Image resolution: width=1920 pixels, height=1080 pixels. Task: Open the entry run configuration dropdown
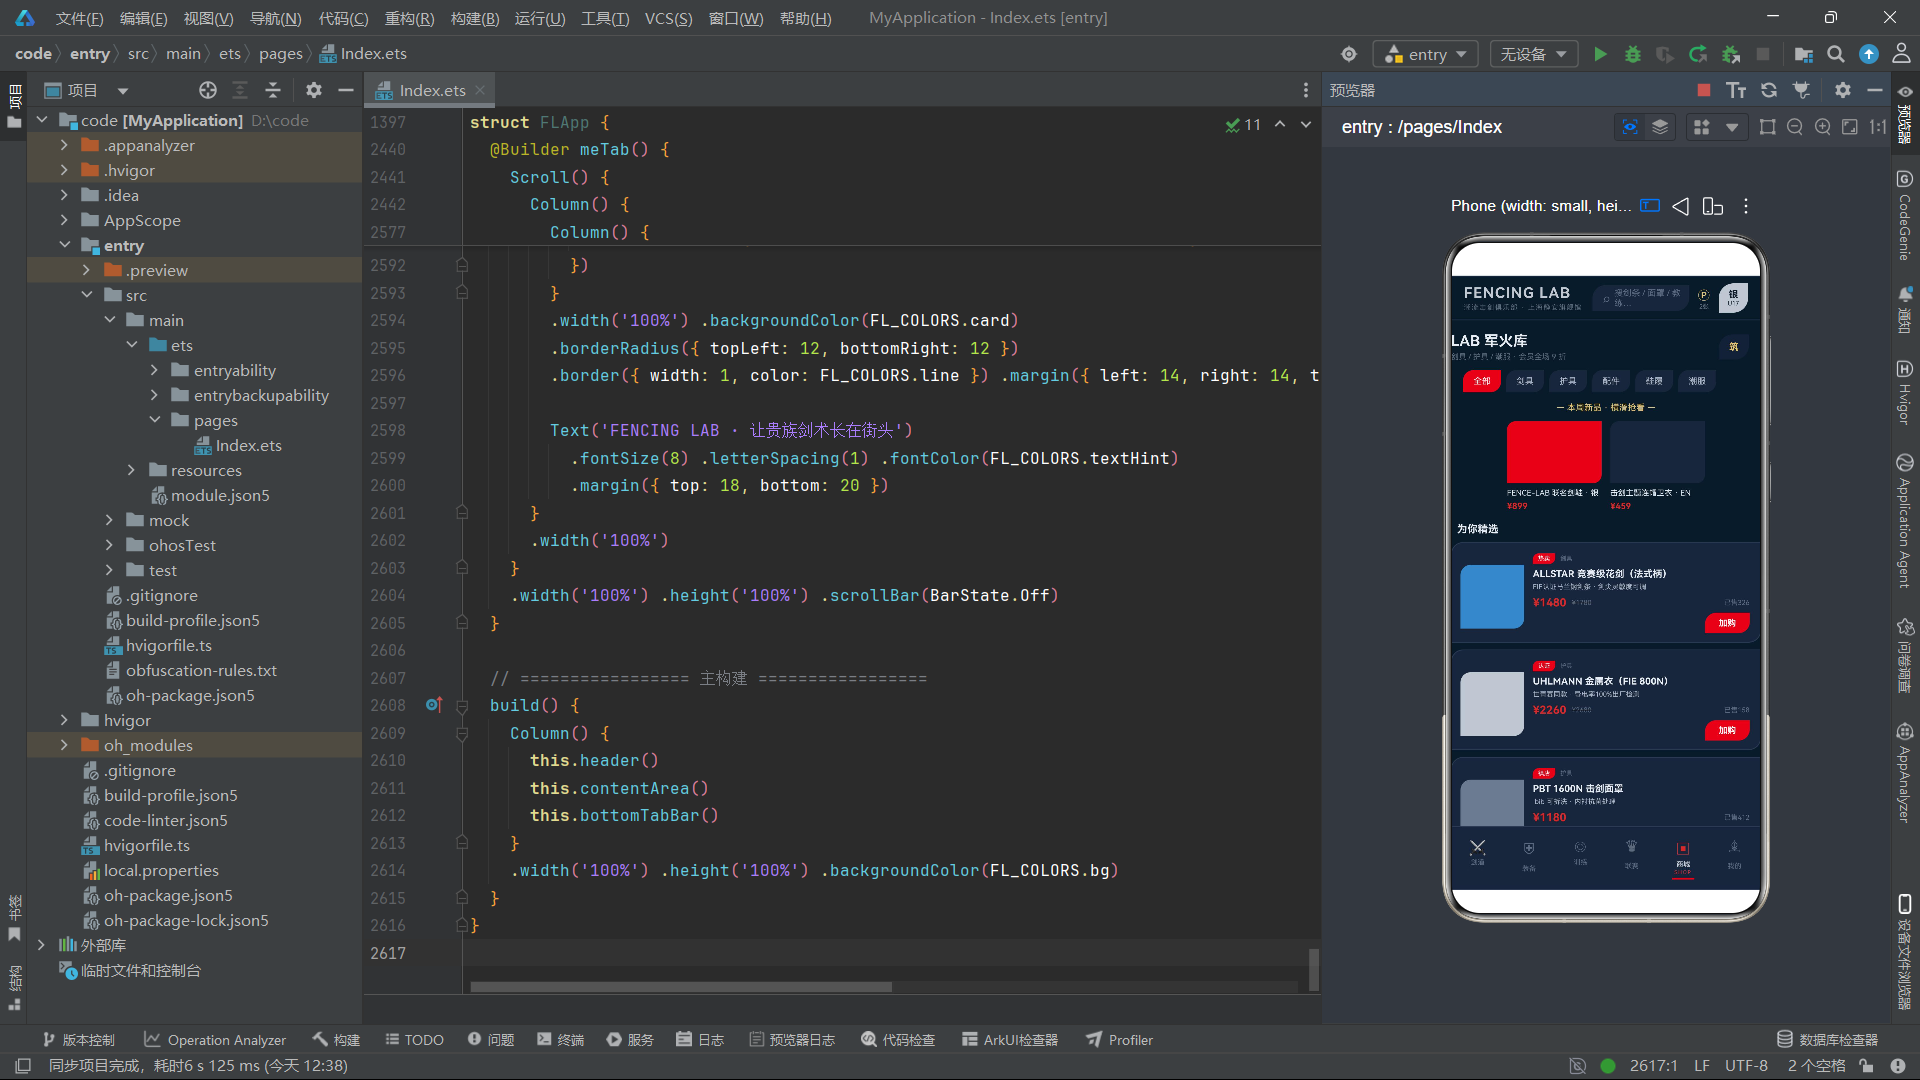tap(1426, 54)
